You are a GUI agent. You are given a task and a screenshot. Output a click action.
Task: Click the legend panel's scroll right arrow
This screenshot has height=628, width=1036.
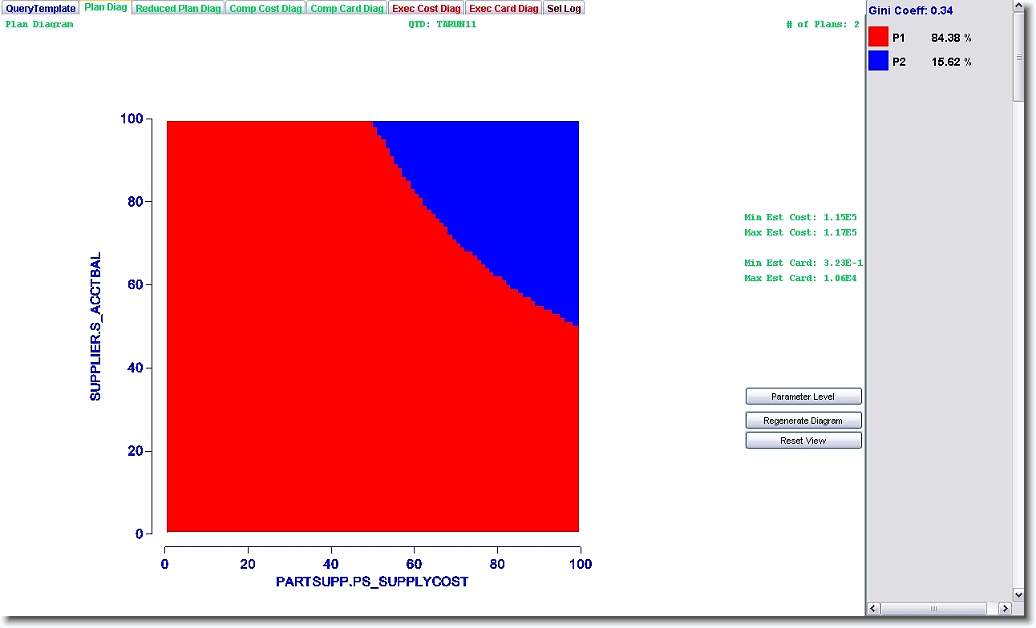1005,608
